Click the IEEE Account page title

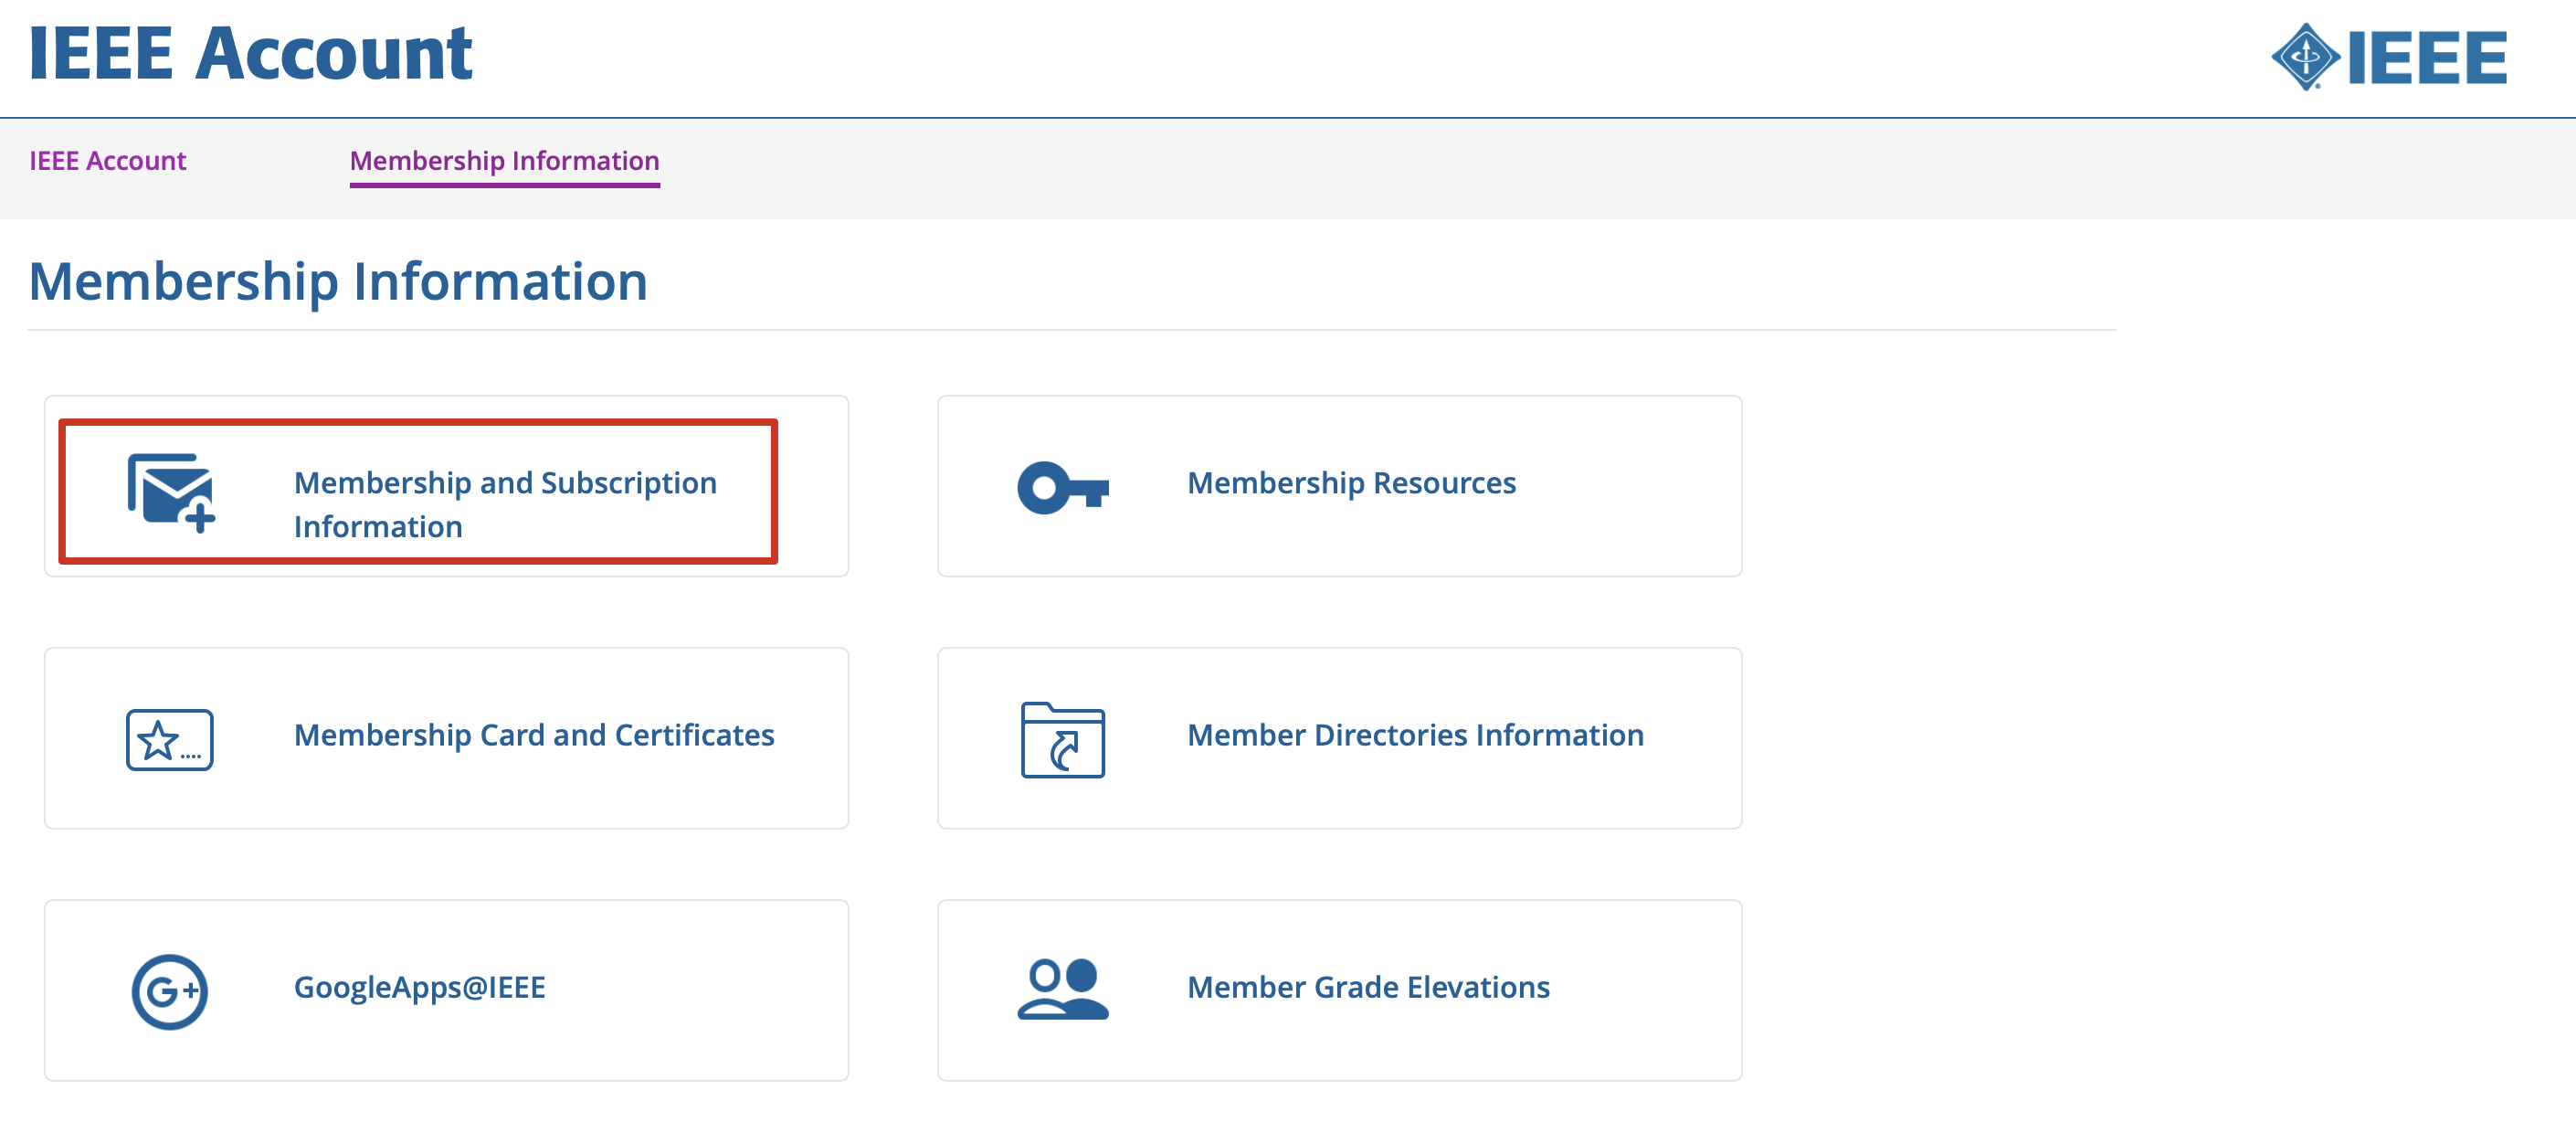(250, 52)
